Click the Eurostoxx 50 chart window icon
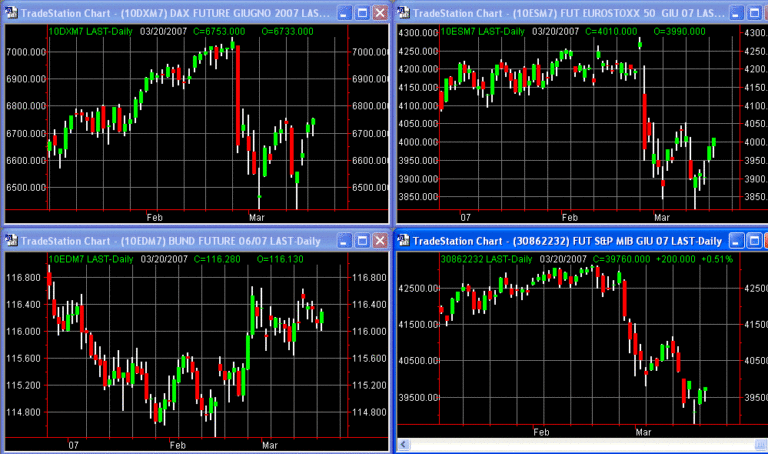This screenshot has width=768, height=454. point(404,13)
